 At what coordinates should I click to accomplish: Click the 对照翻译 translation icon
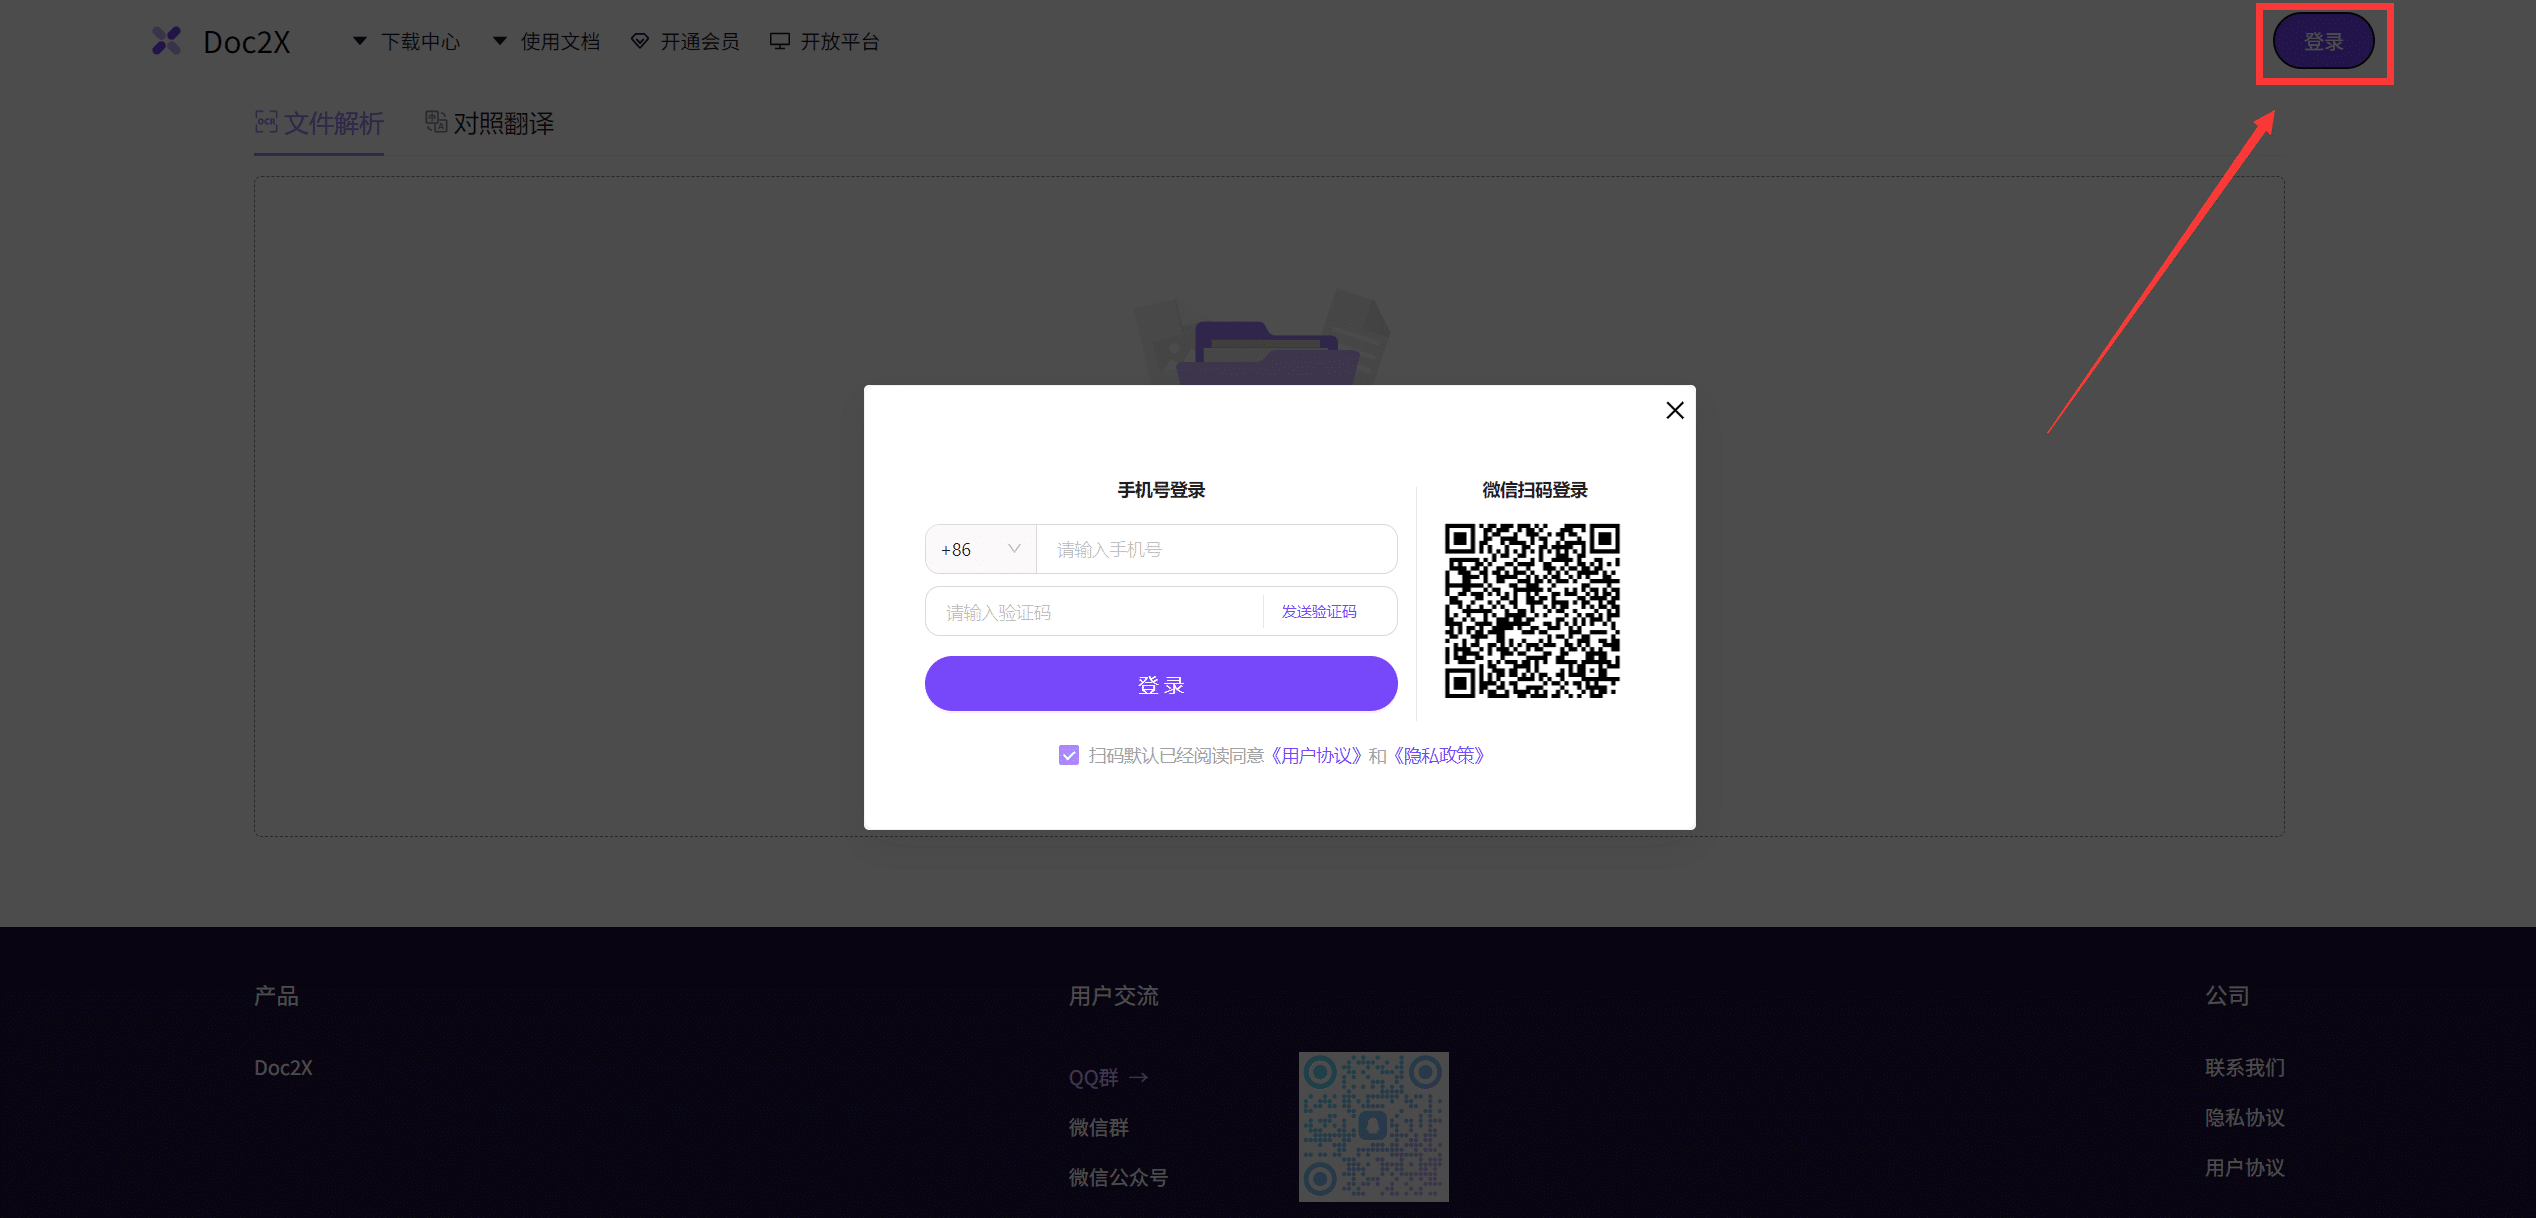pos(435,122)
